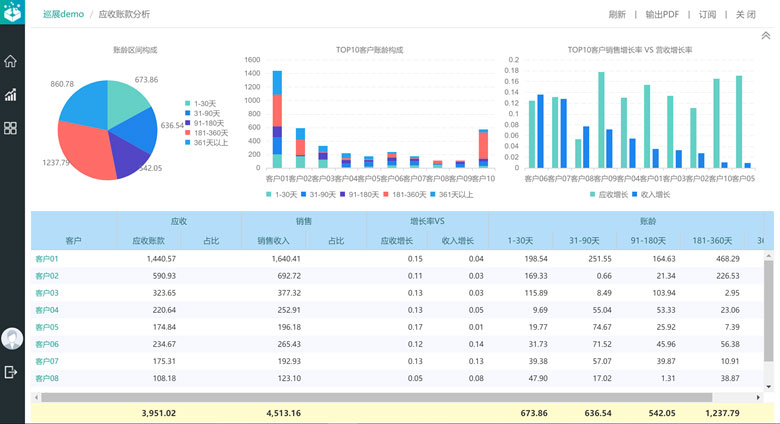Open the 客户01 link in the table

point(47,259)
